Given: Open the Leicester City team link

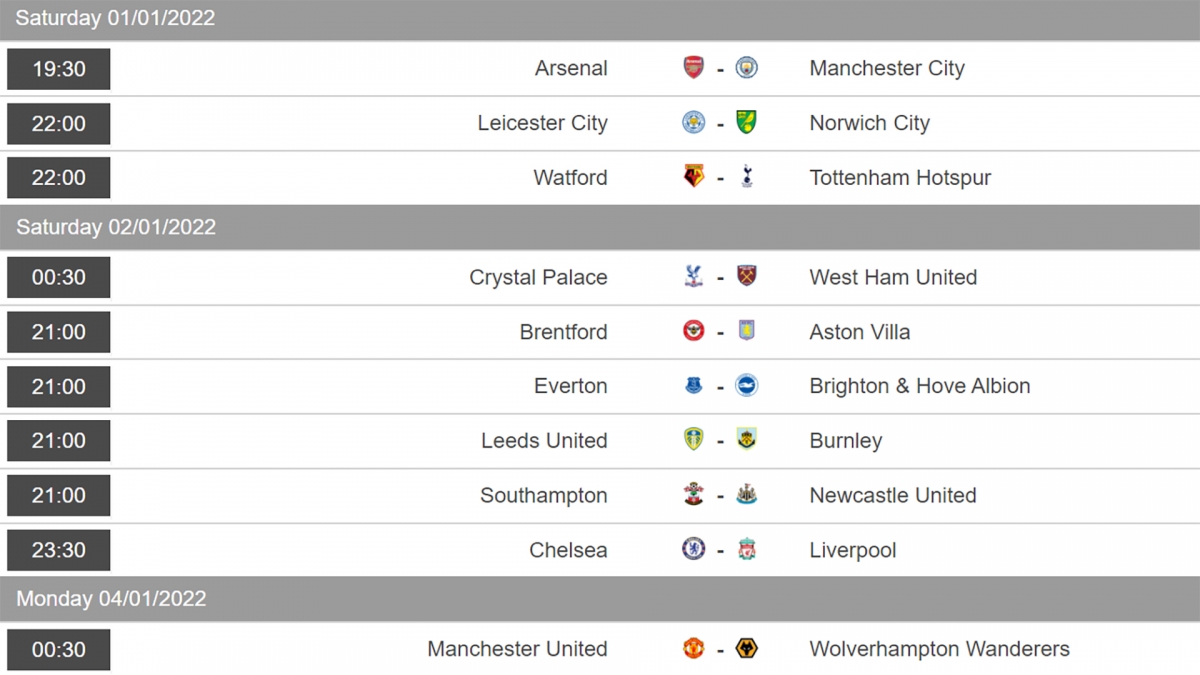Looking at the screenshot, I should click(542, 123).
